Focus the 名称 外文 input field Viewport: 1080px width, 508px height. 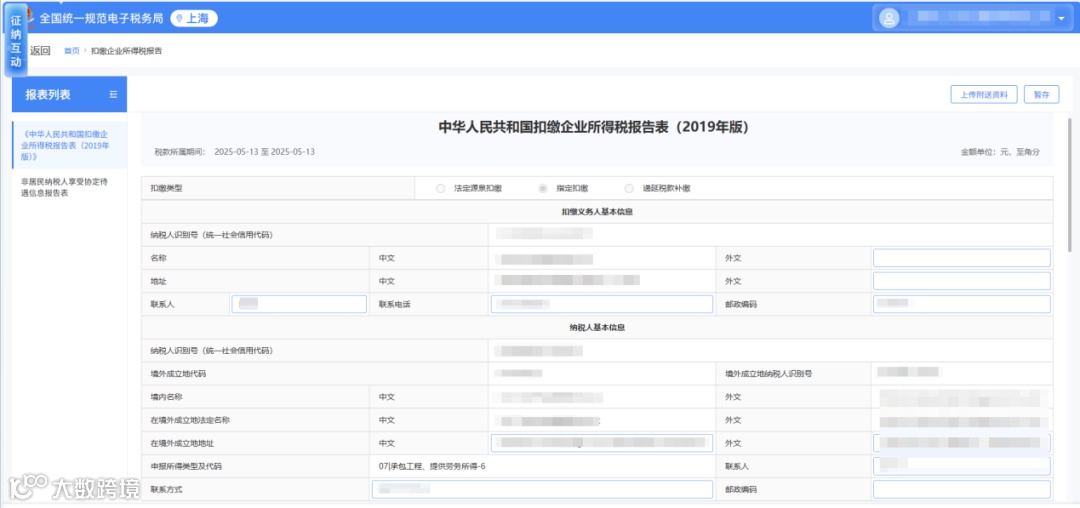coord(962,258)
